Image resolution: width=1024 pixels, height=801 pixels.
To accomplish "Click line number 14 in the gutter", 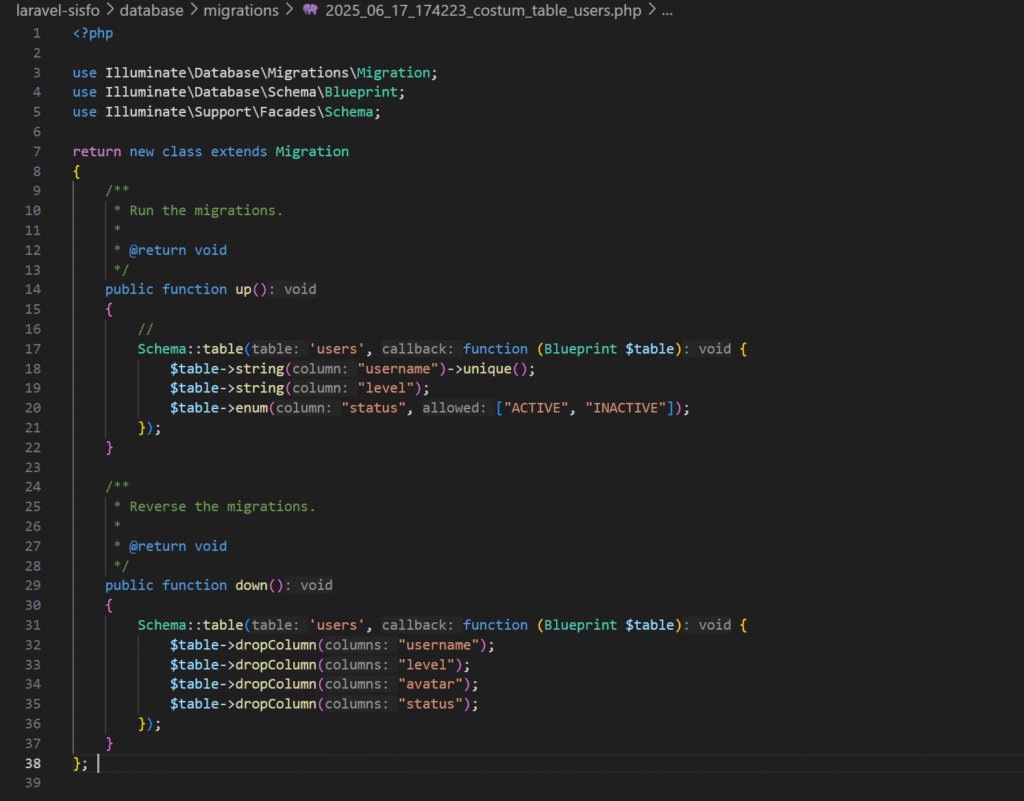I will point(32,289).
